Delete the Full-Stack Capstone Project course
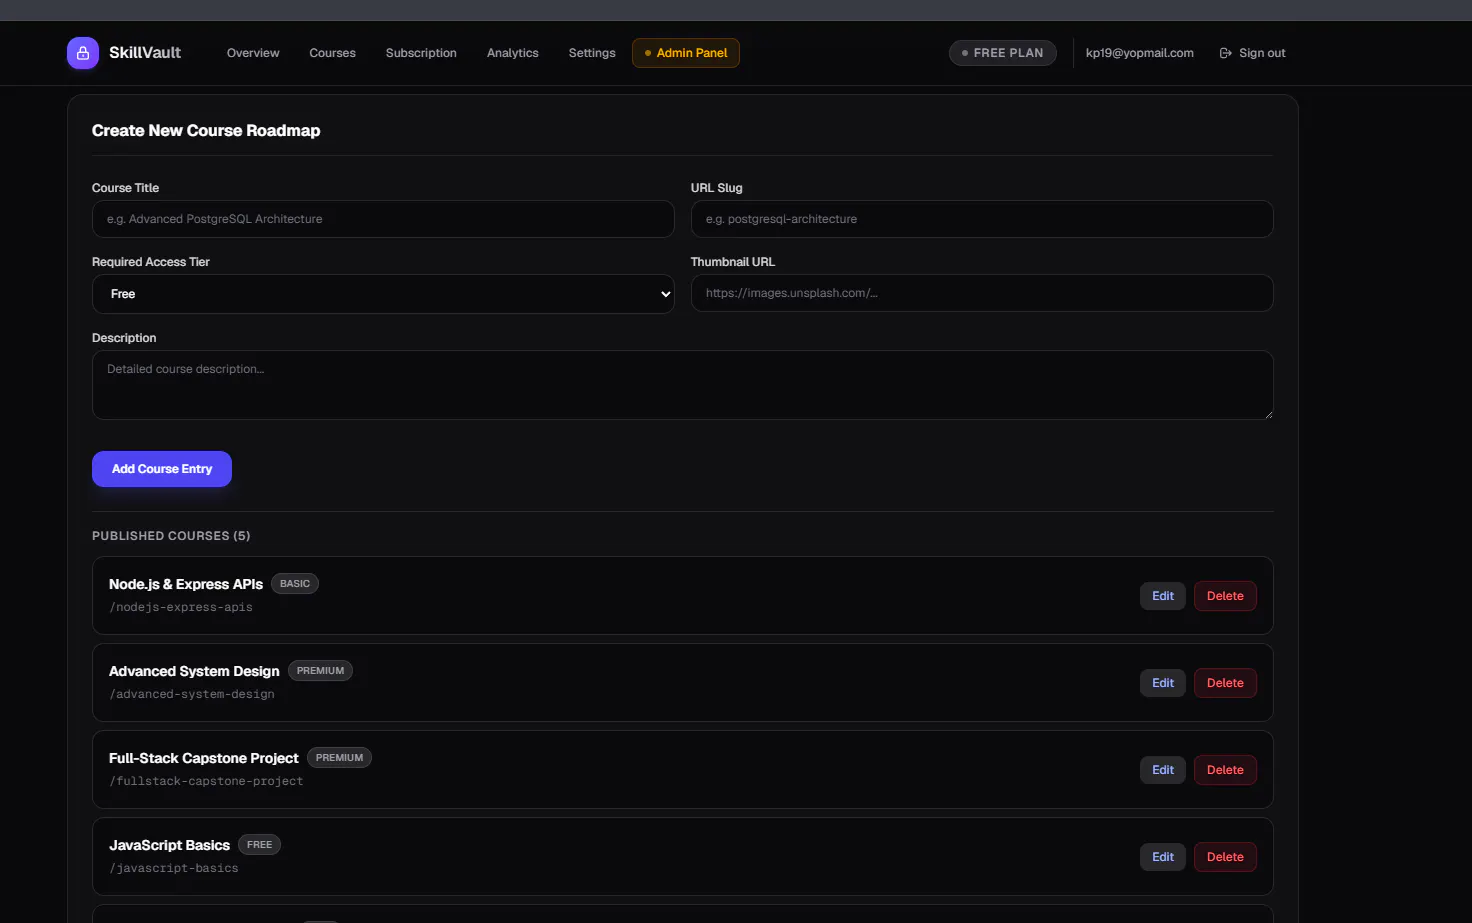The height and width of the screenshot is (923, 1472). tap(1225, 770)
